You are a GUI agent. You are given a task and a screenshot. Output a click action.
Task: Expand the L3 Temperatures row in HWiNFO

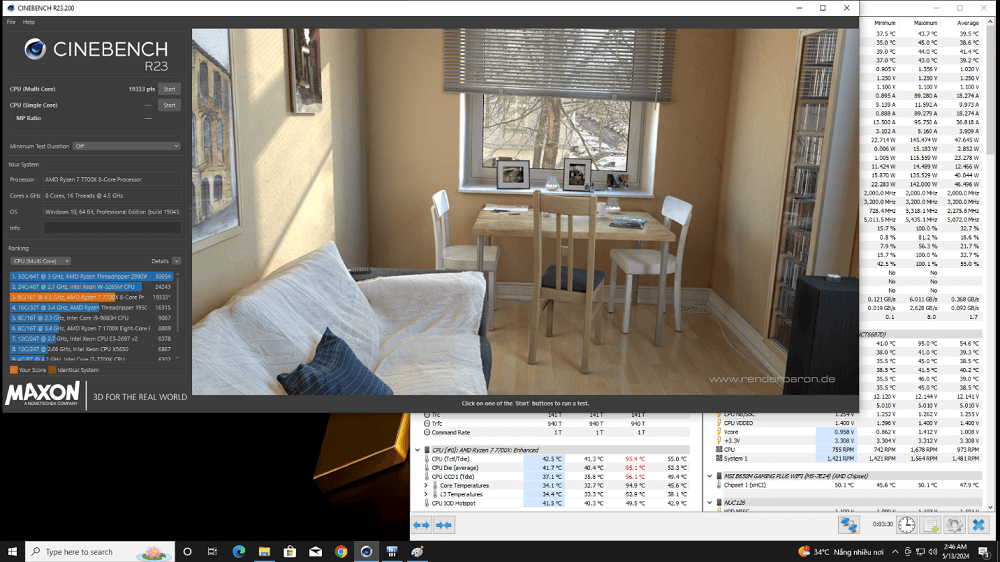coord(426,494)
